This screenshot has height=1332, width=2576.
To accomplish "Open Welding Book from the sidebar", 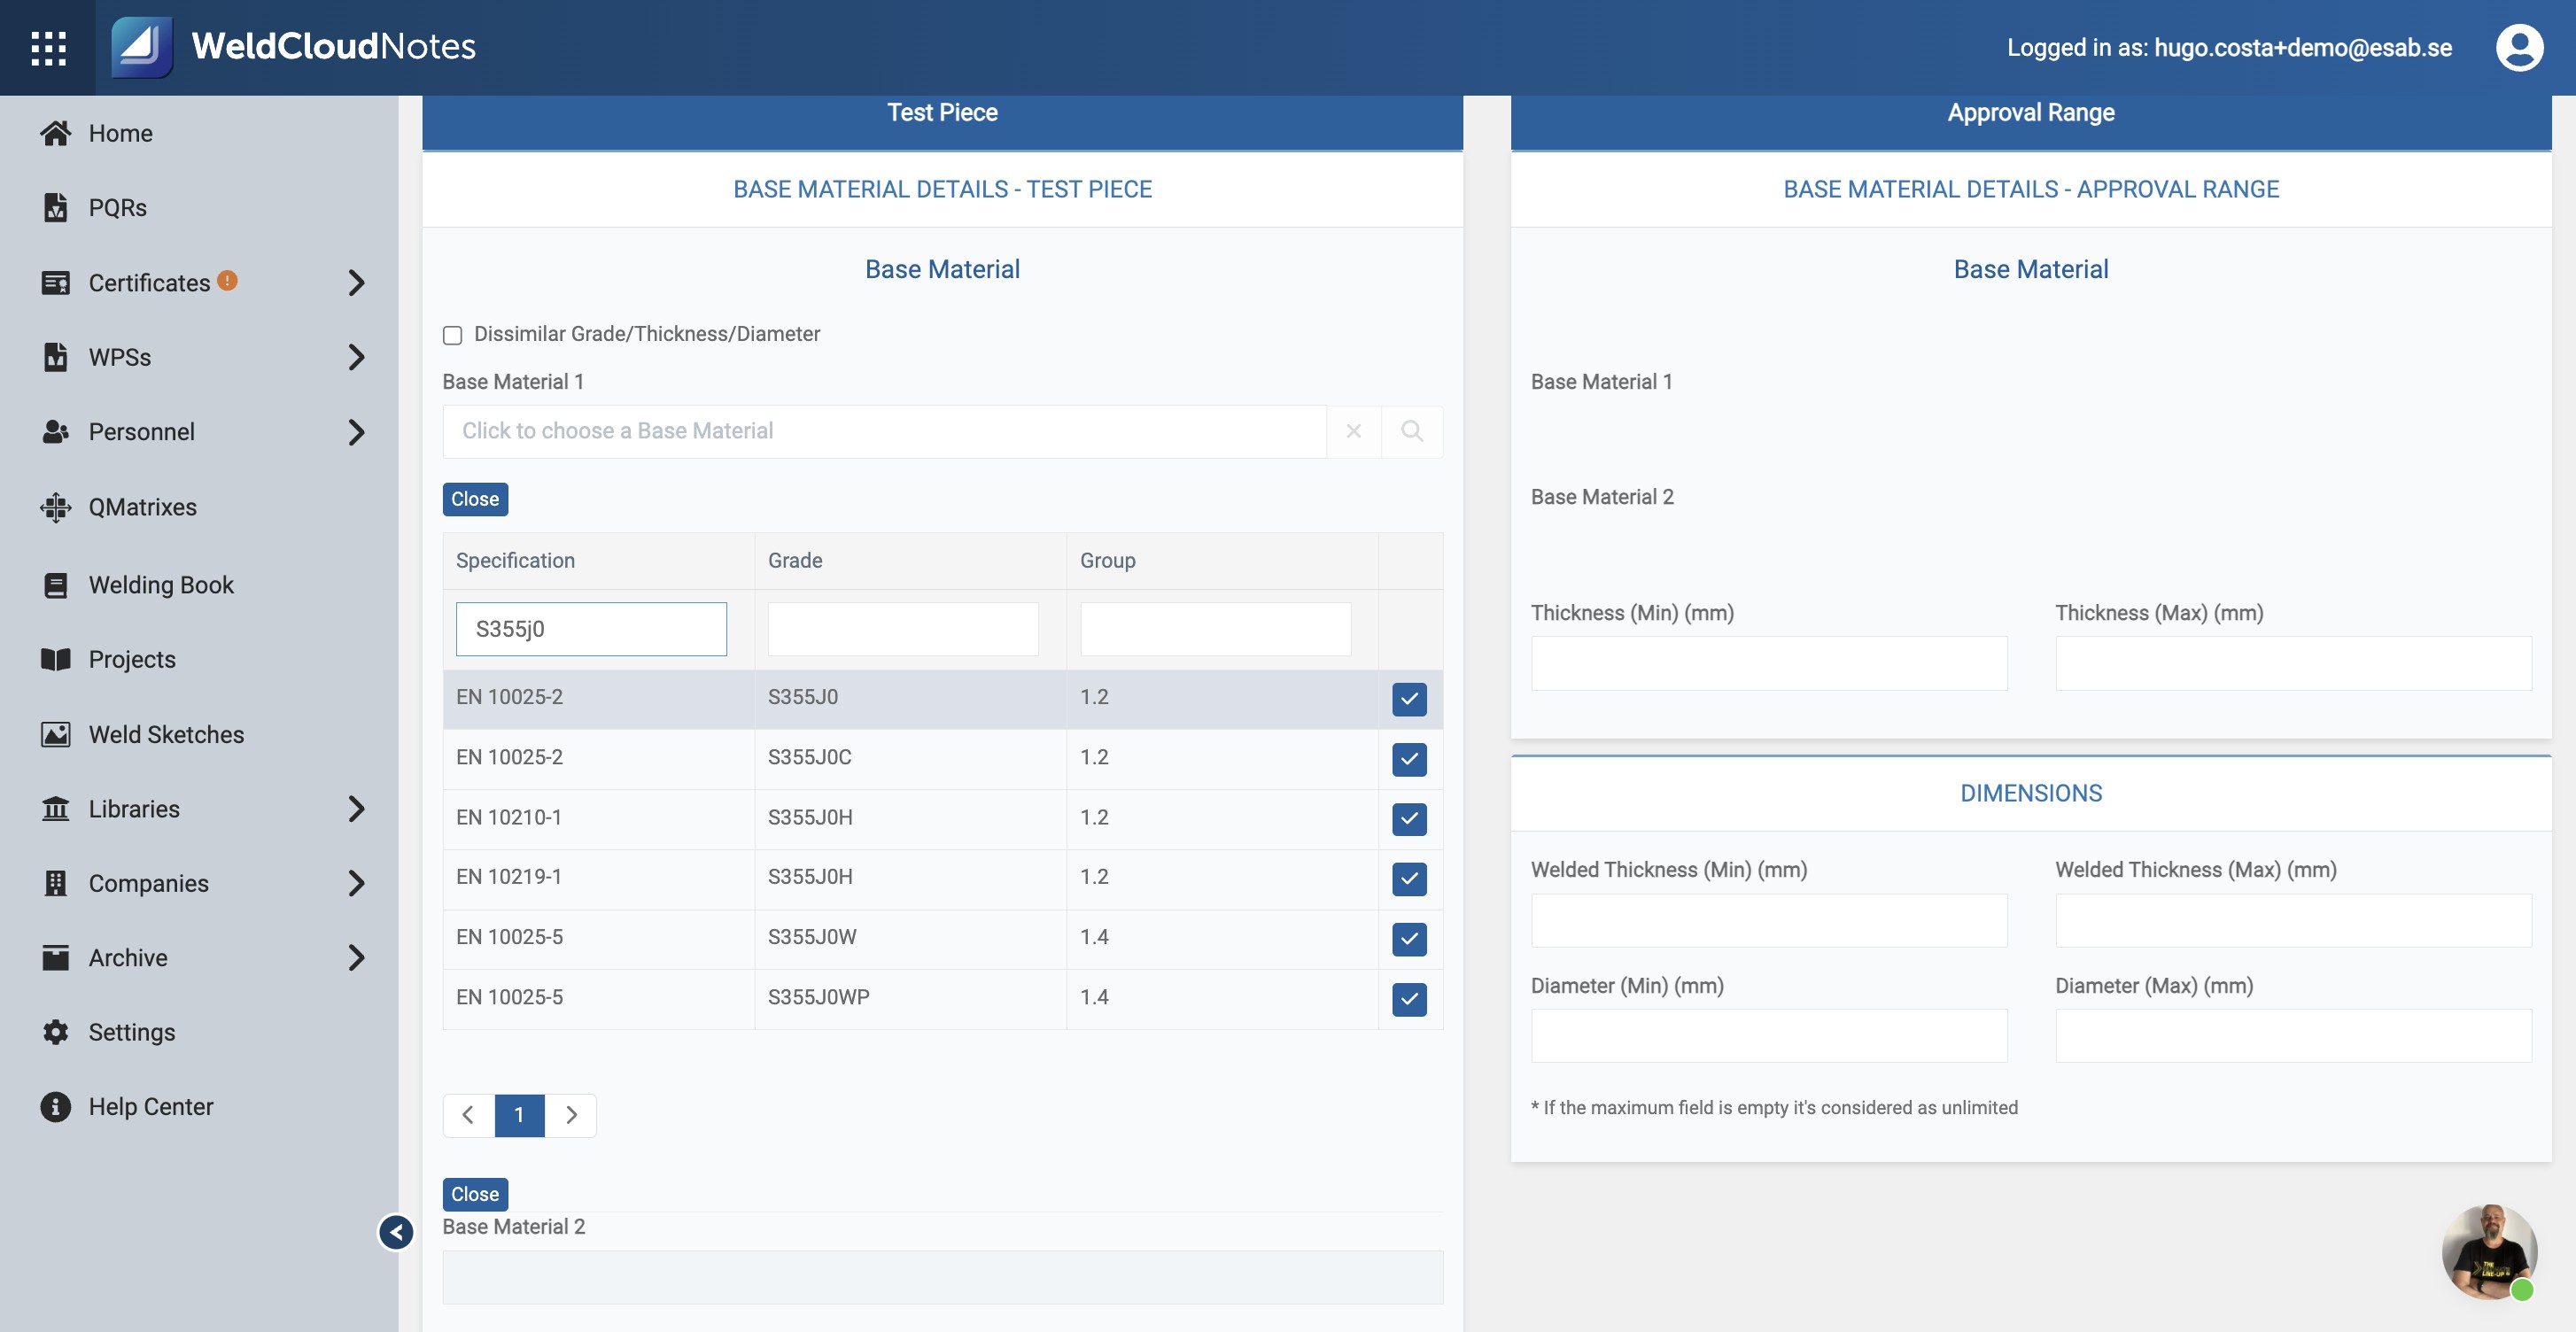I will click(161, 585).
